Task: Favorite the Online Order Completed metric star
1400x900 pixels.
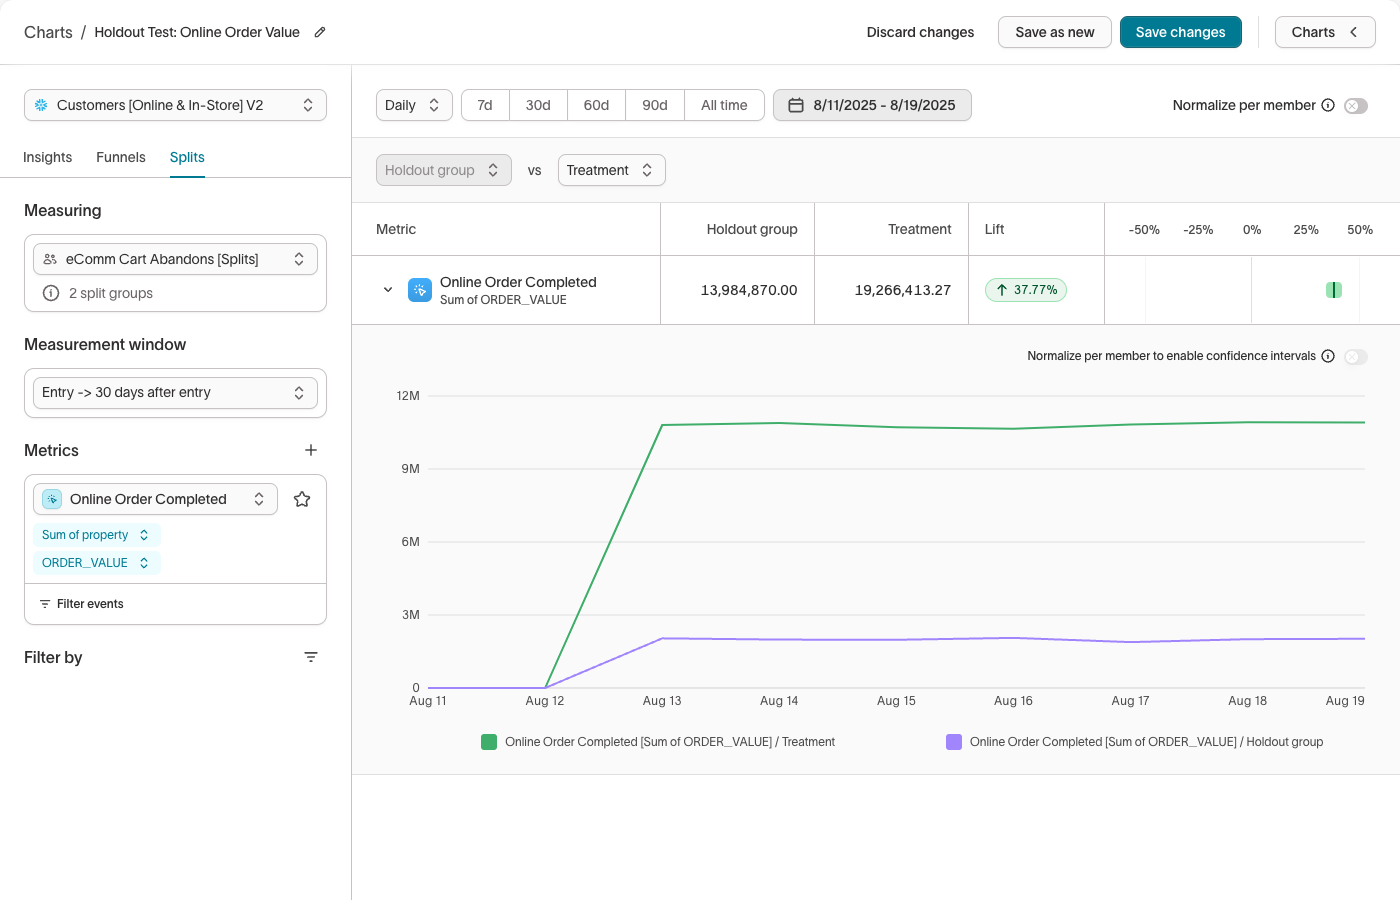Action: click(x=302, y=499)
